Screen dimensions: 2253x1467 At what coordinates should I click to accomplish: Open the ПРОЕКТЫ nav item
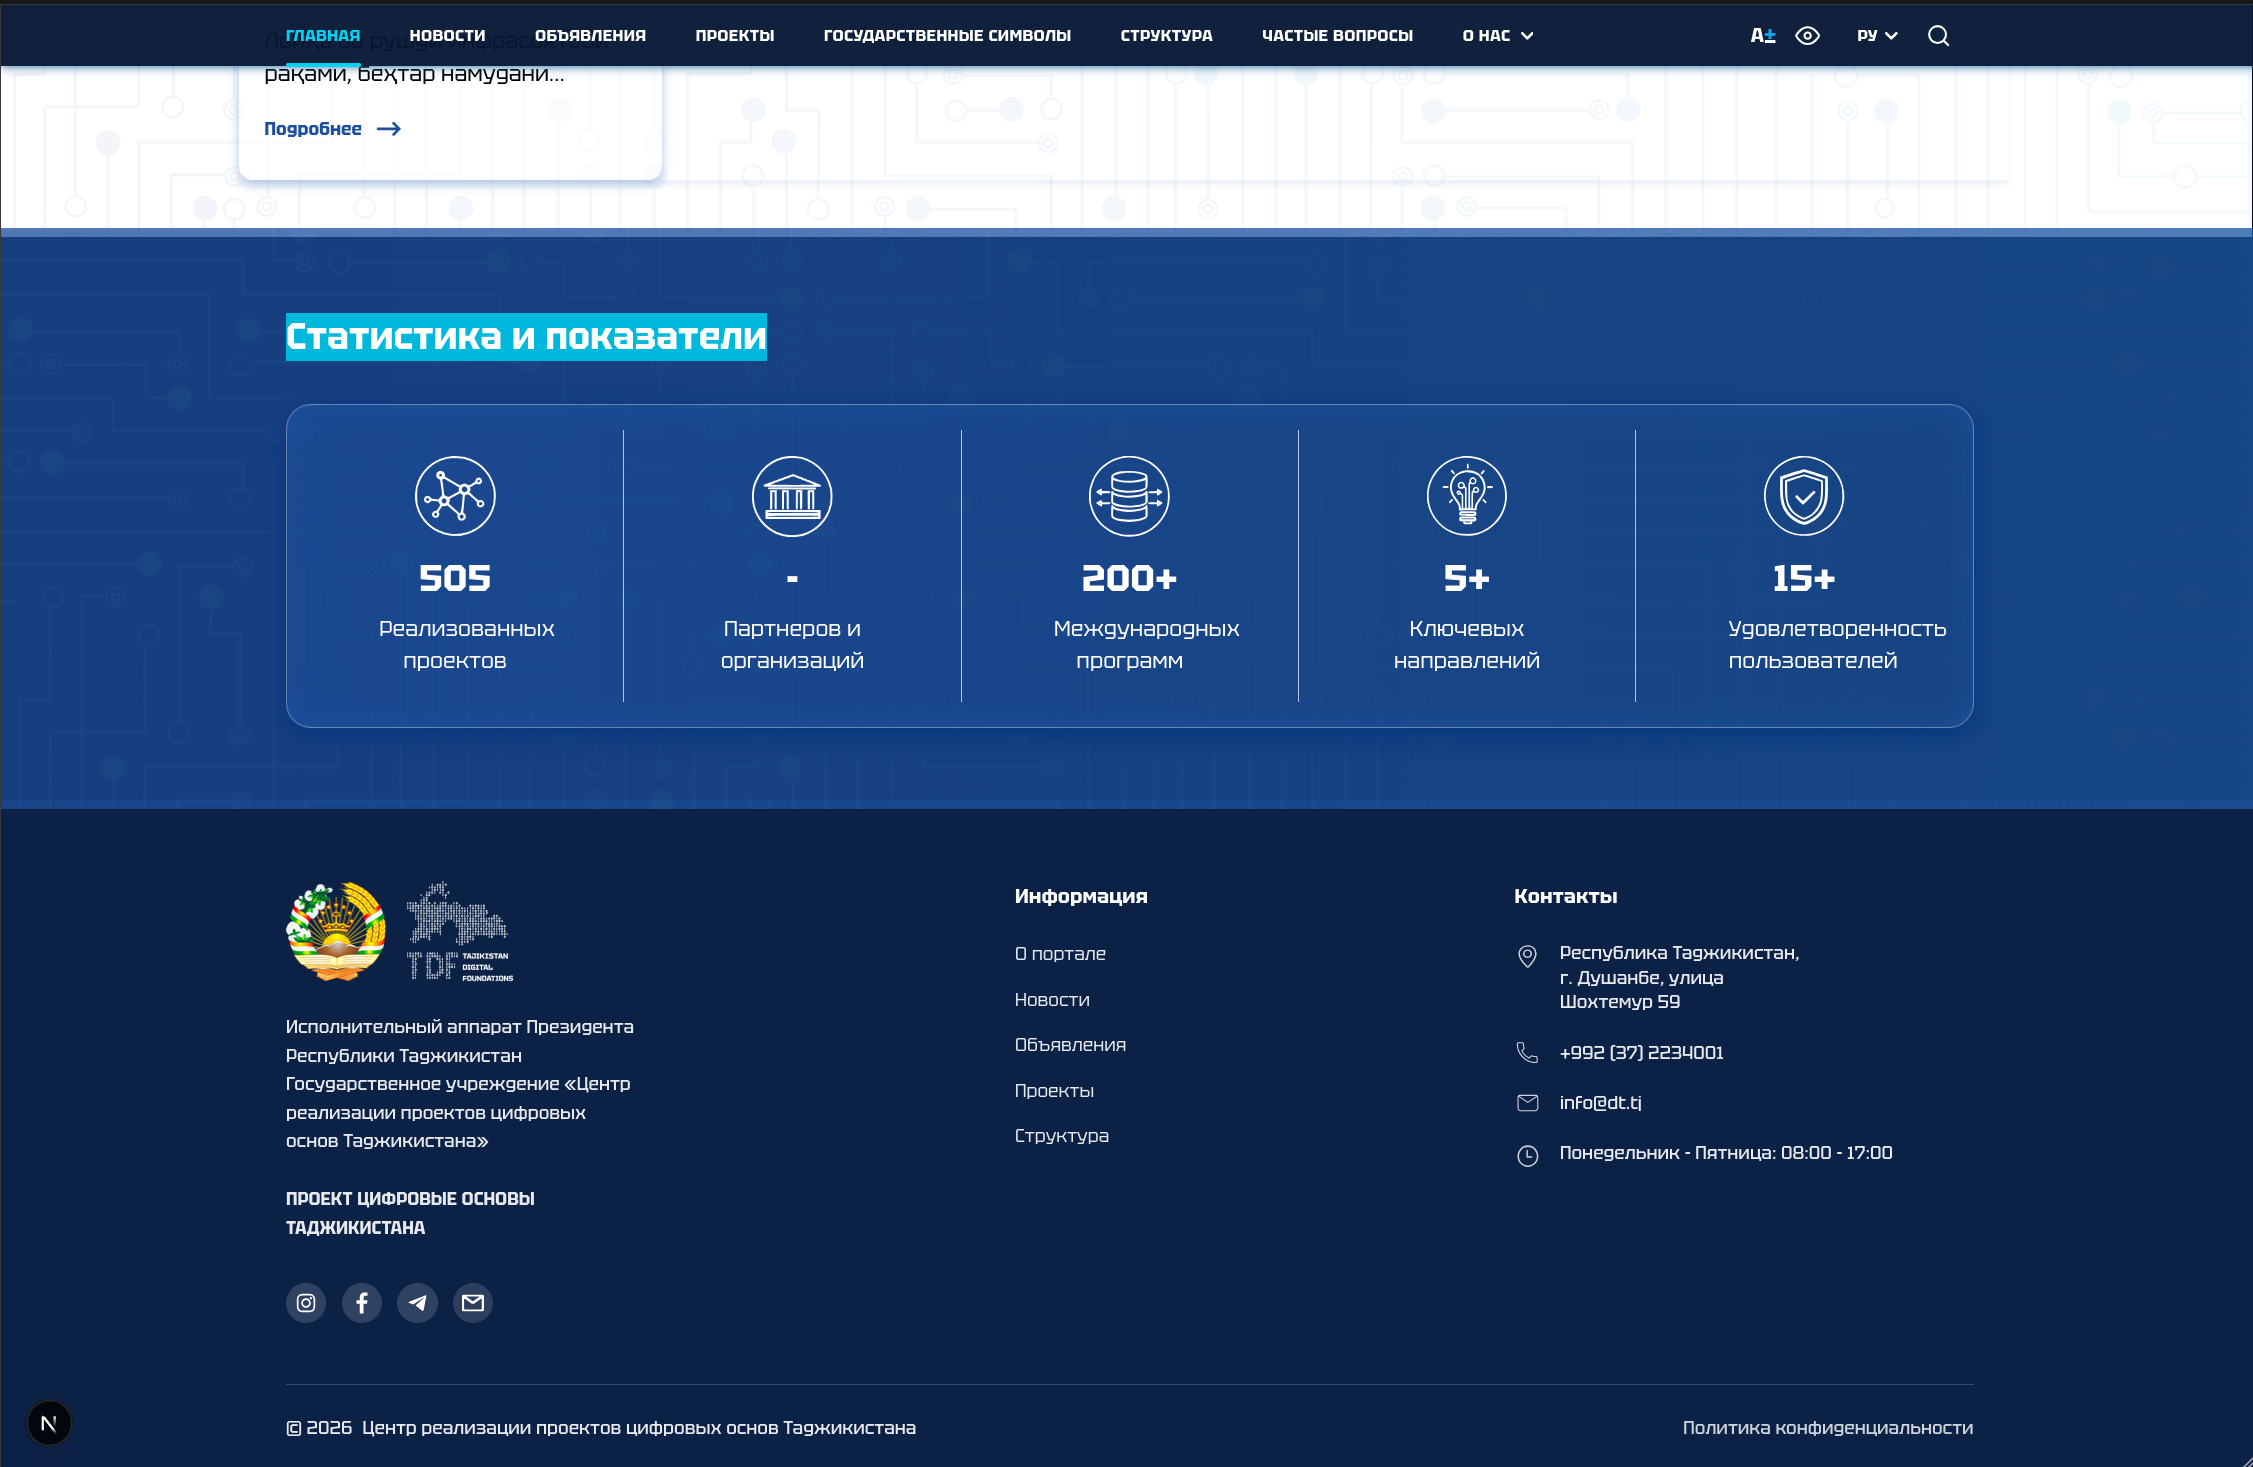735,36
